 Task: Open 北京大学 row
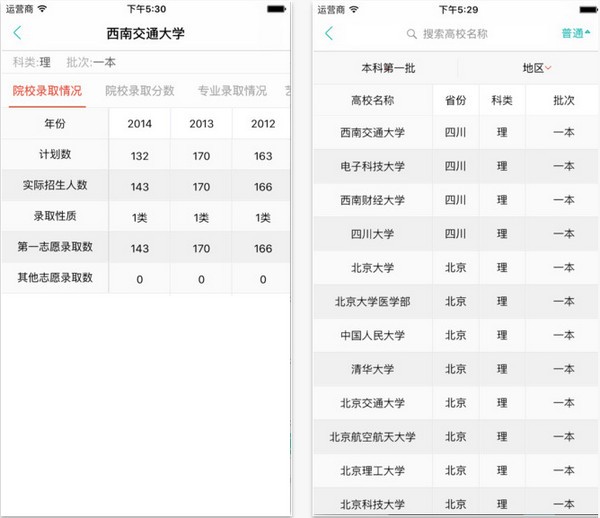(456, 267)
